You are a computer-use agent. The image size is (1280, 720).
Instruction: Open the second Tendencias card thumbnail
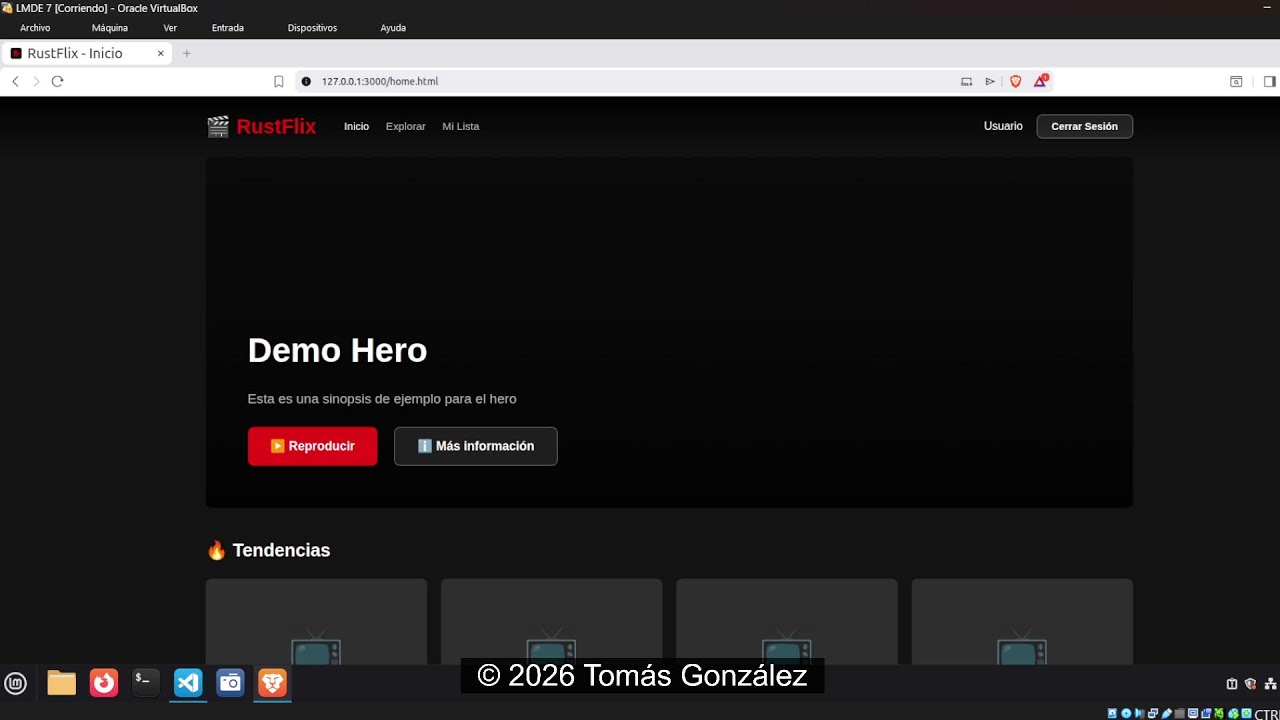click(x=552, y=622)
